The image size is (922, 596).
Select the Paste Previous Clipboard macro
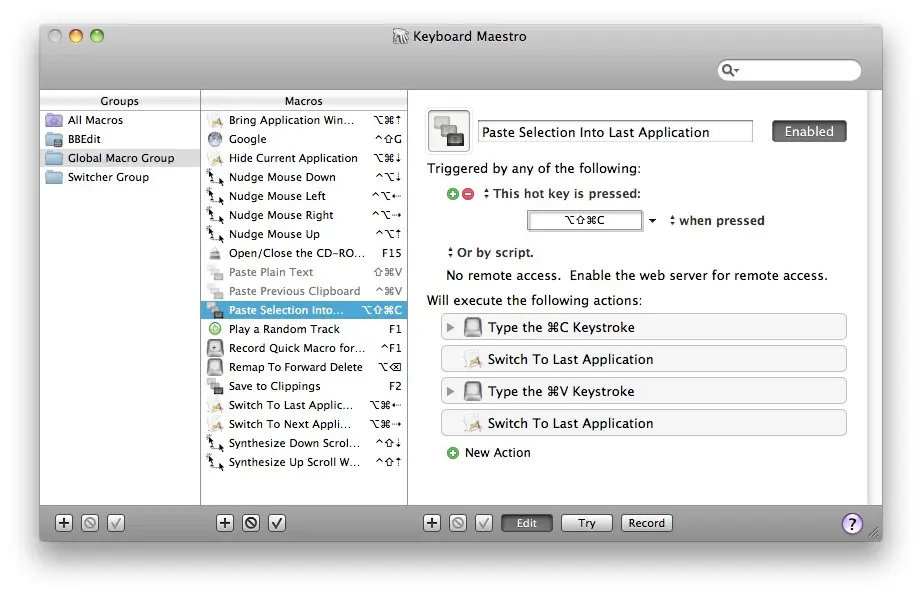coord(304,291)
